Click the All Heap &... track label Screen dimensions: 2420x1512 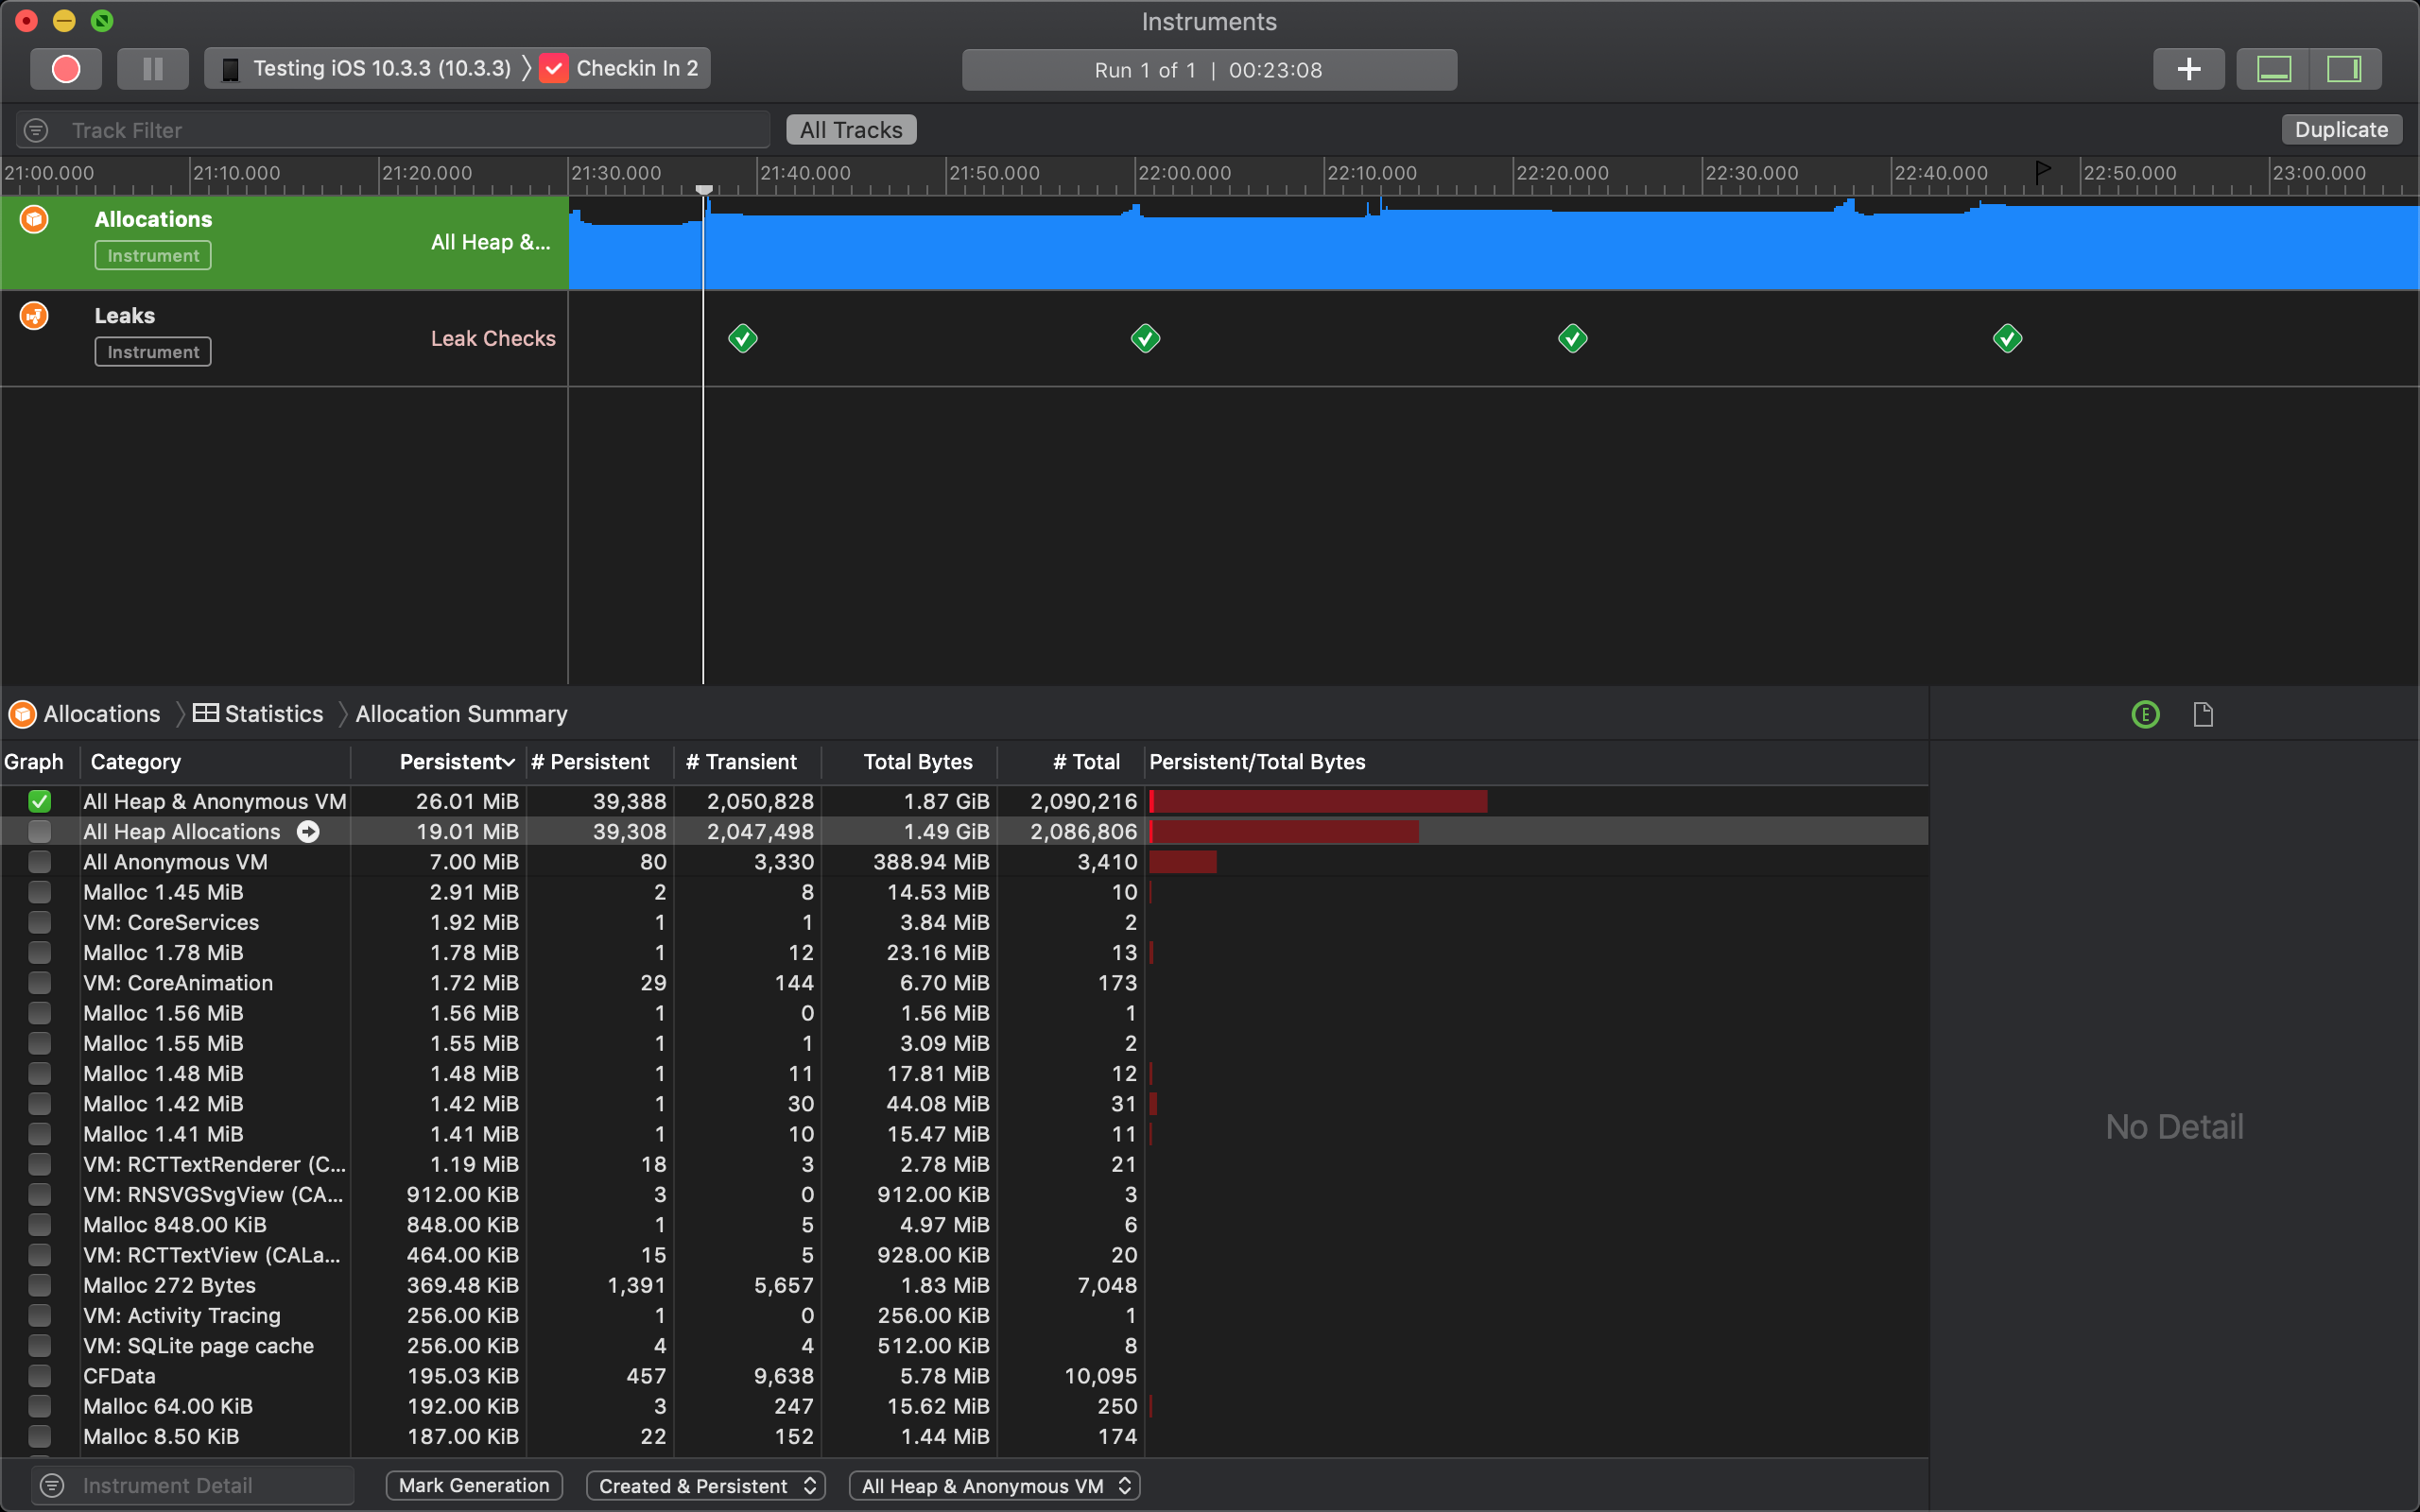coord(490,242)
